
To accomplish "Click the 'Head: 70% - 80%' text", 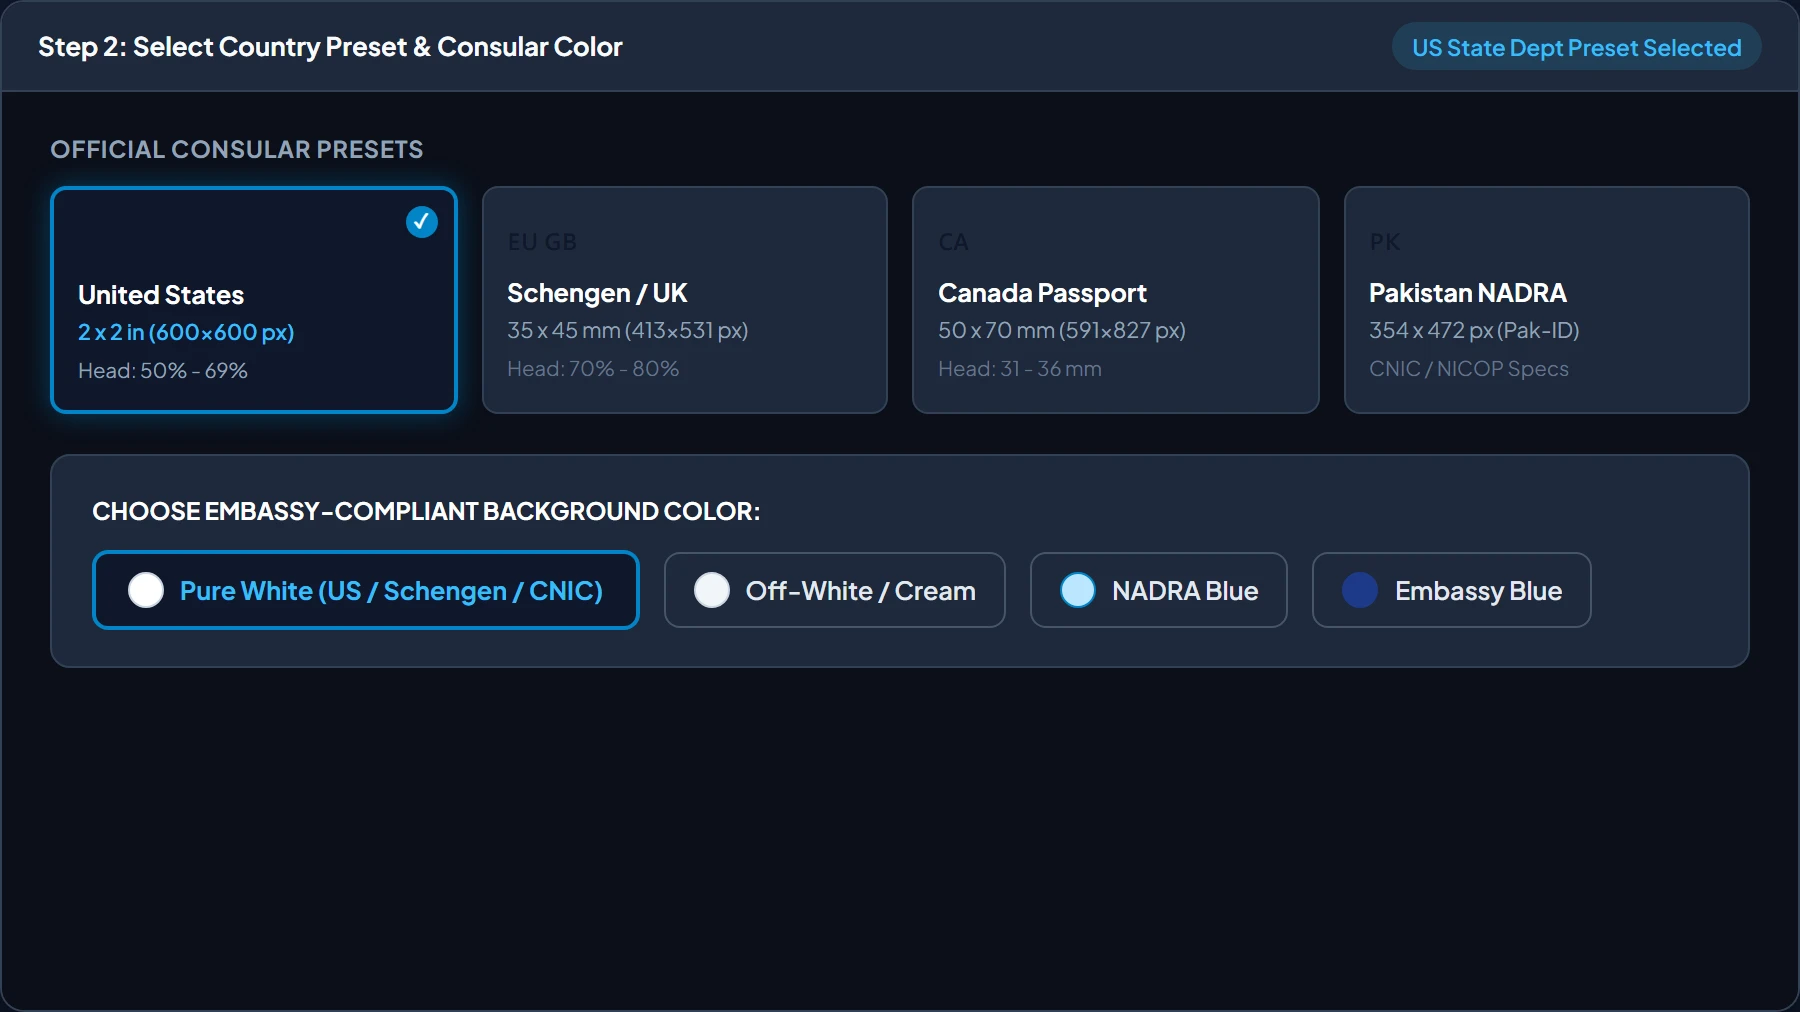I will [x=593, y=369].
